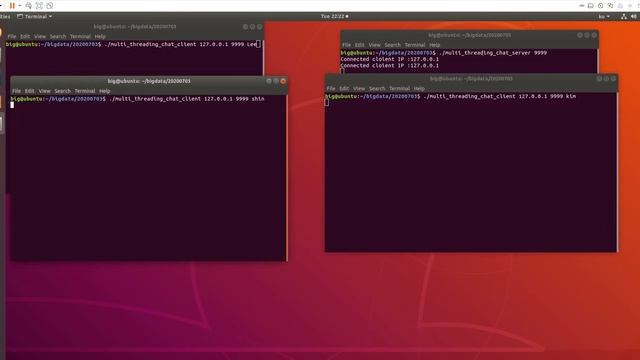Click the command line ending with 9999 shin

click(138, 99)
